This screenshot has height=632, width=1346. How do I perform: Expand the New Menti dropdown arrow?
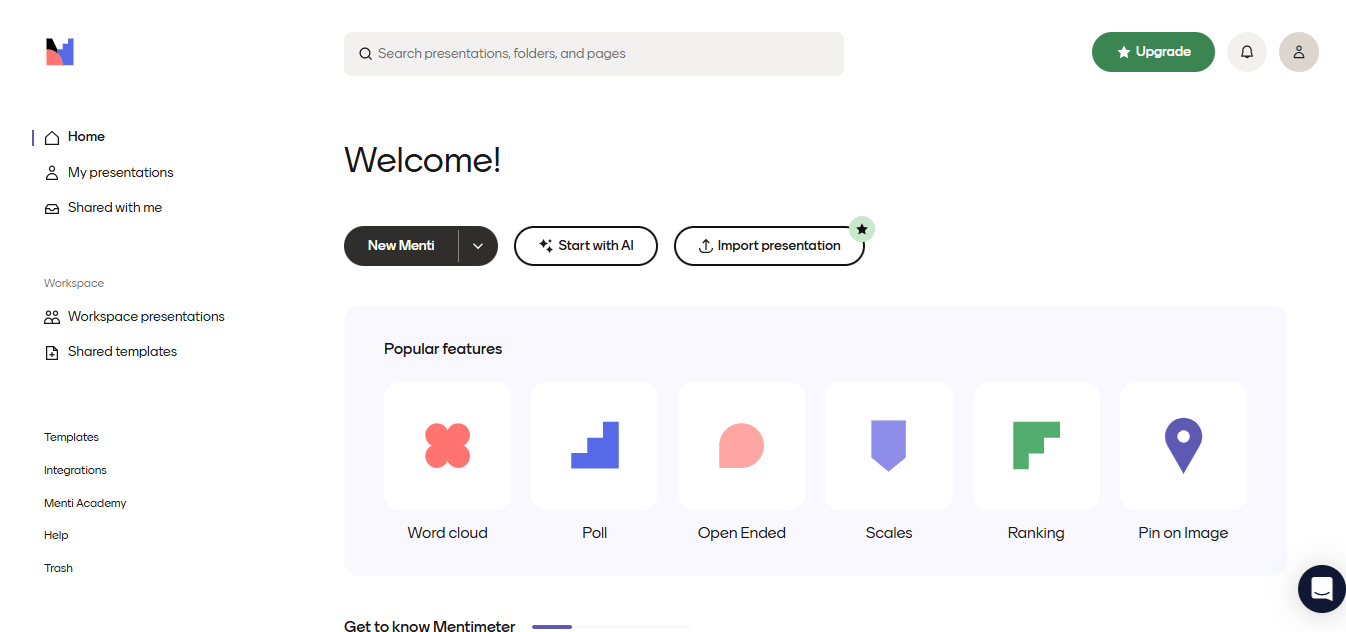(x=478, y=246)
